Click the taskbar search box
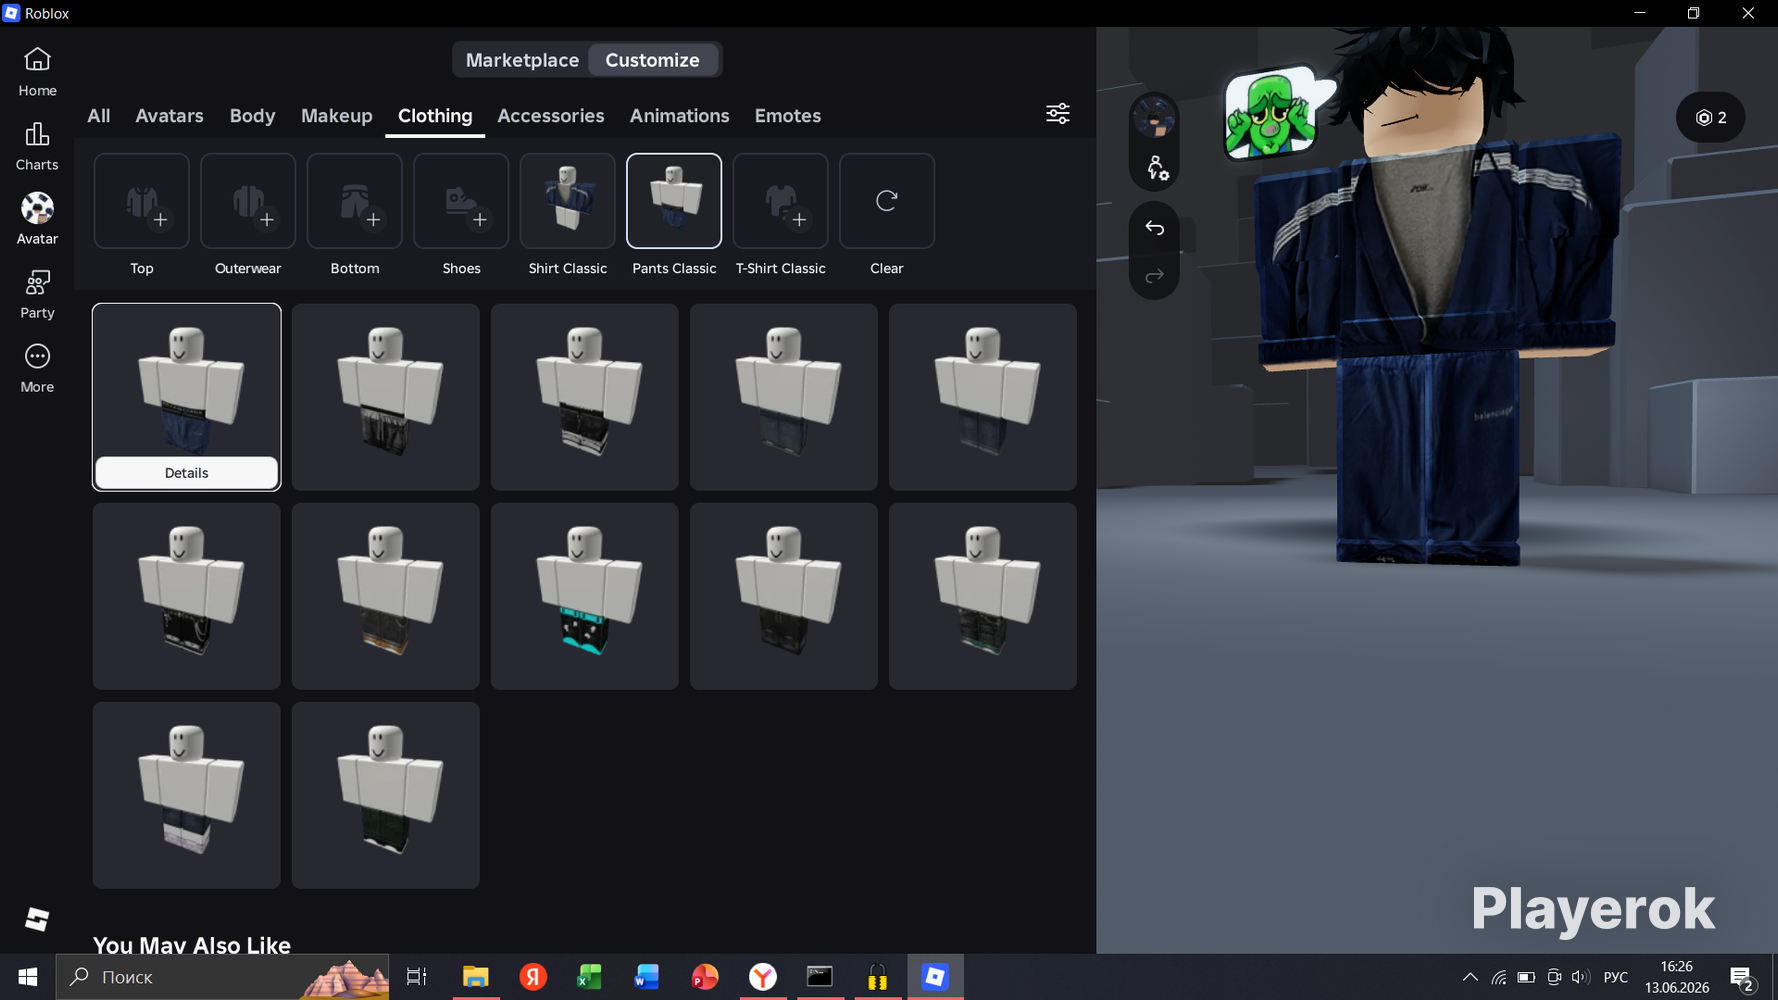 tap(222, 977)
